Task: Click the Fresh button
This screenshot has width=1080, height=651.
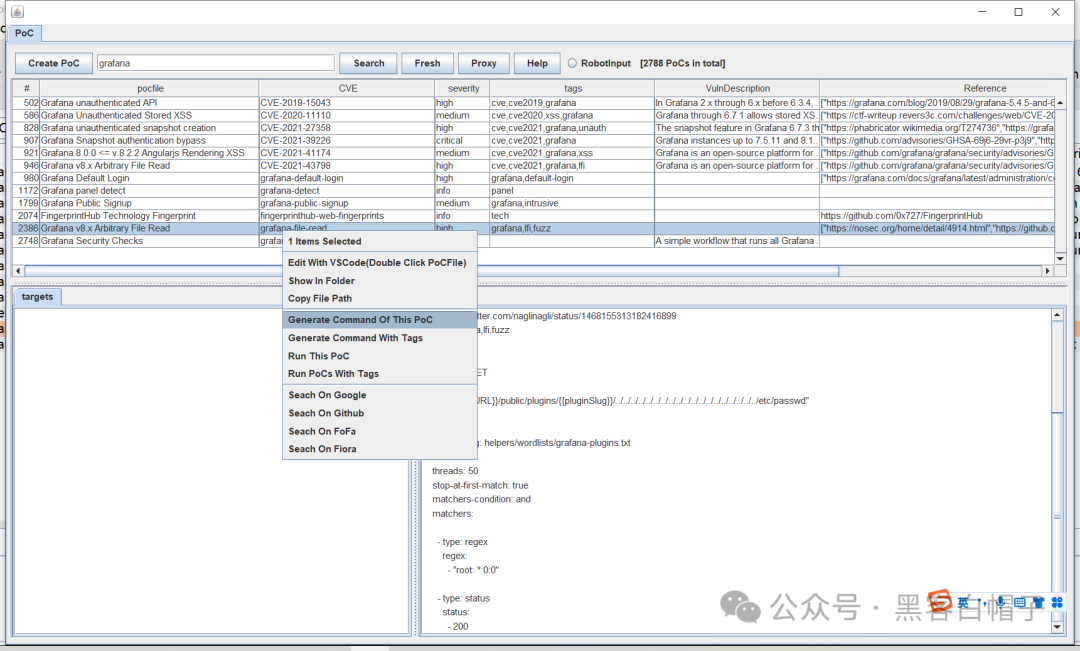Action: [427, 63]
